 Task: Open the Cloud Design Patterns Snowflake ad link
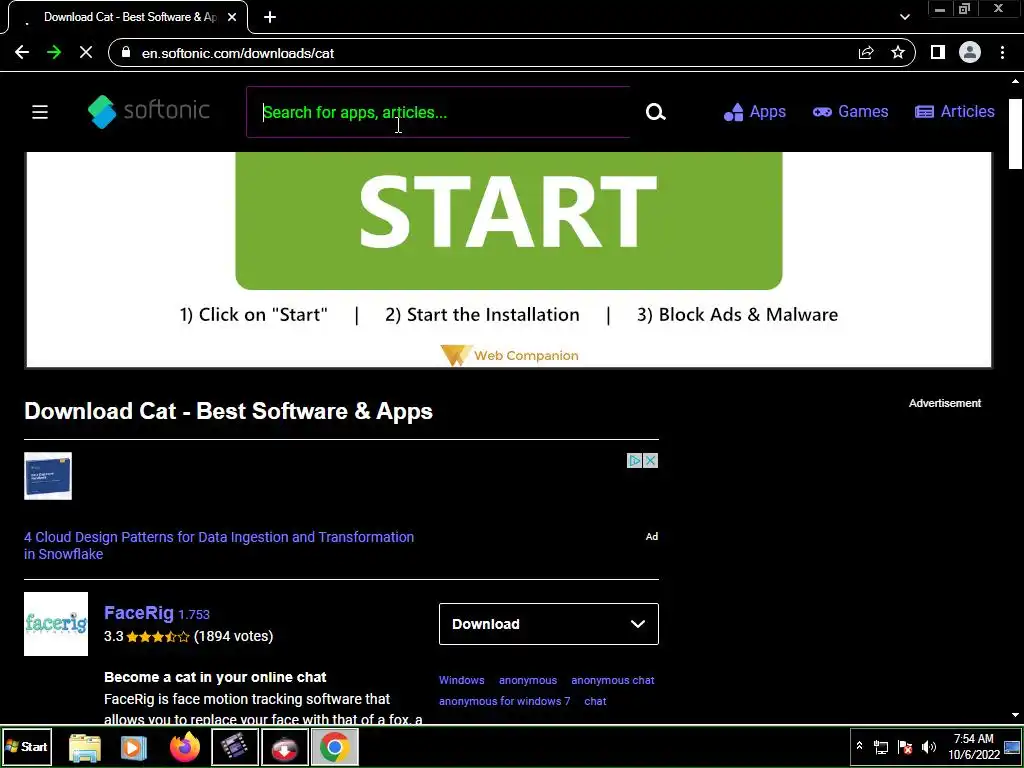point(219,545)
